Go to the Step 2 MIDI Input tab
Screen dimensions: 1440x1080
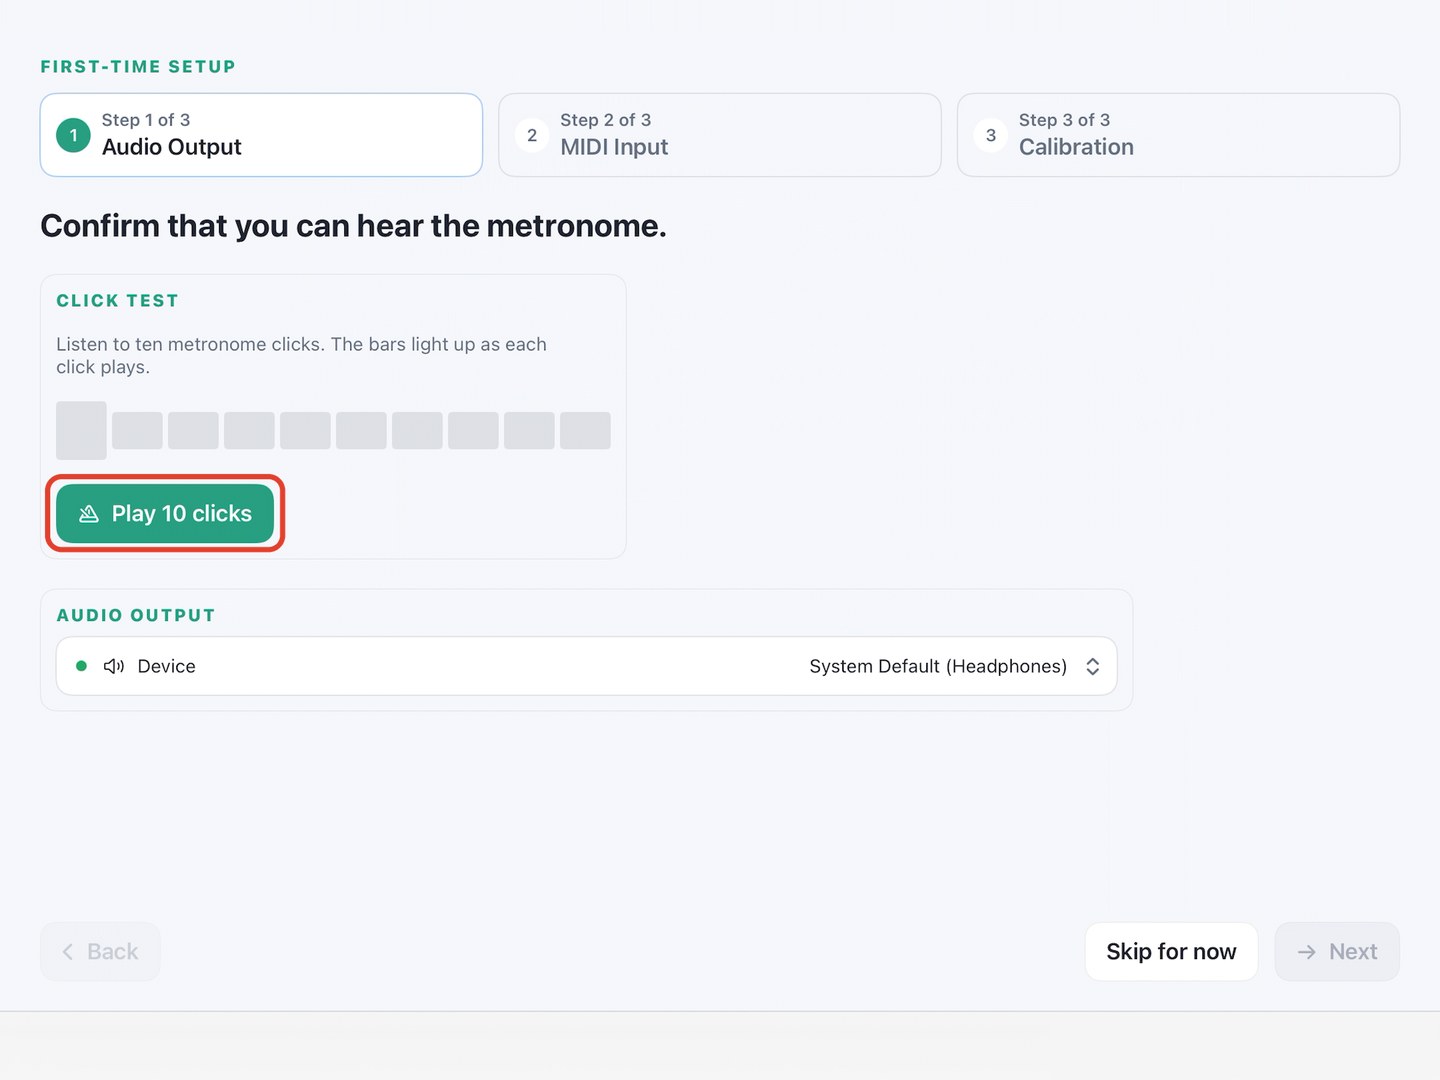tap(720, 135)
